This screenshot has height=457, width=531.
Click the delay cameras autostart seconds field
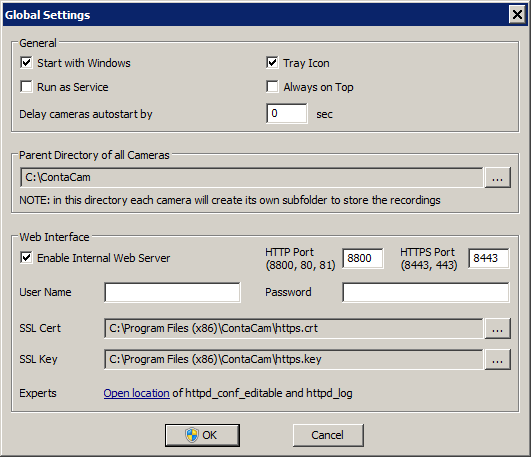(x=287, y=113)
